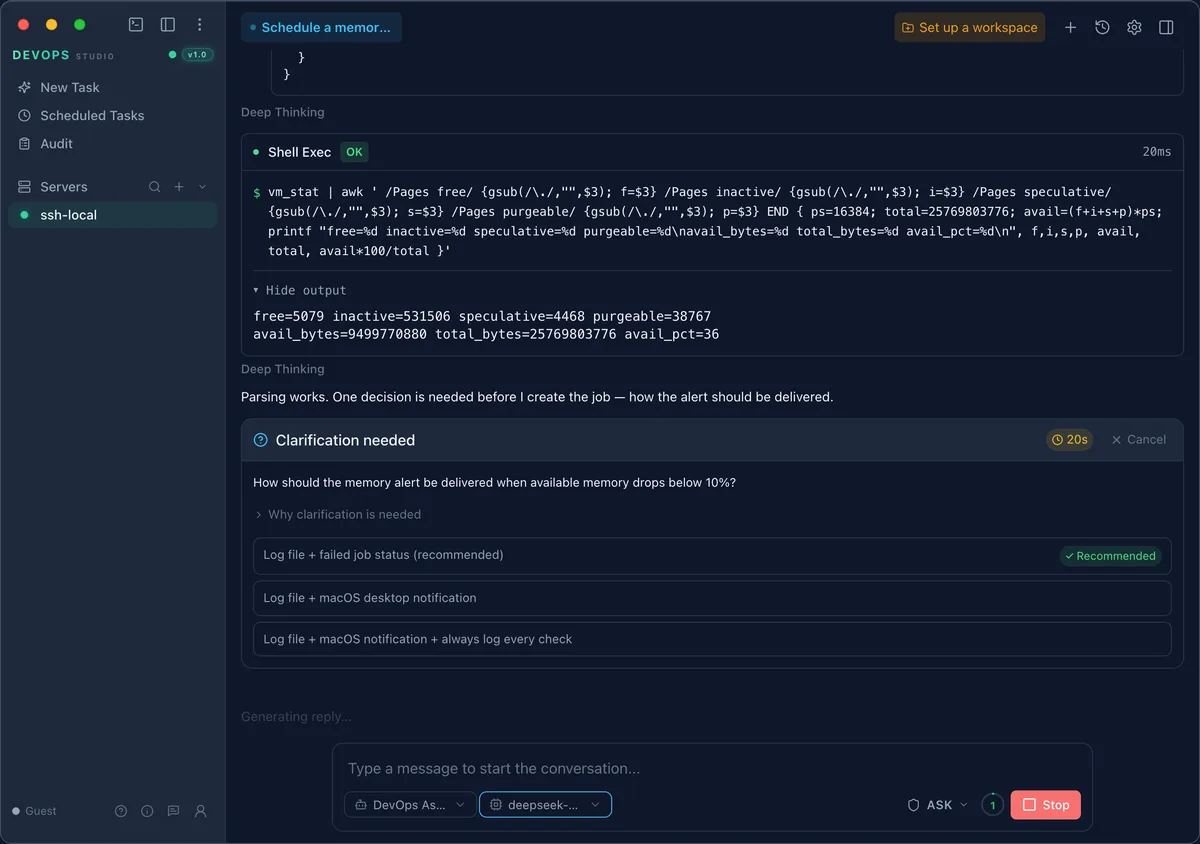
Task: Click the Shell Exec header
Action: (712, 152)
